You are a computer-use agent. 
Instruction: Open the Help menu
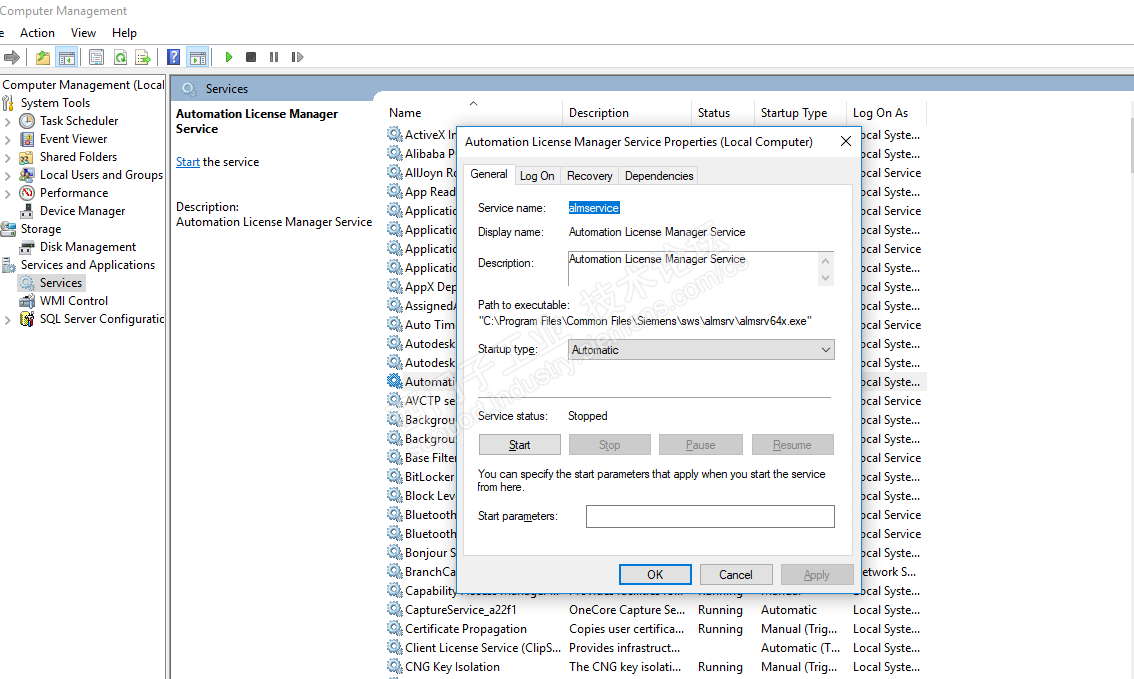point(124,33)
